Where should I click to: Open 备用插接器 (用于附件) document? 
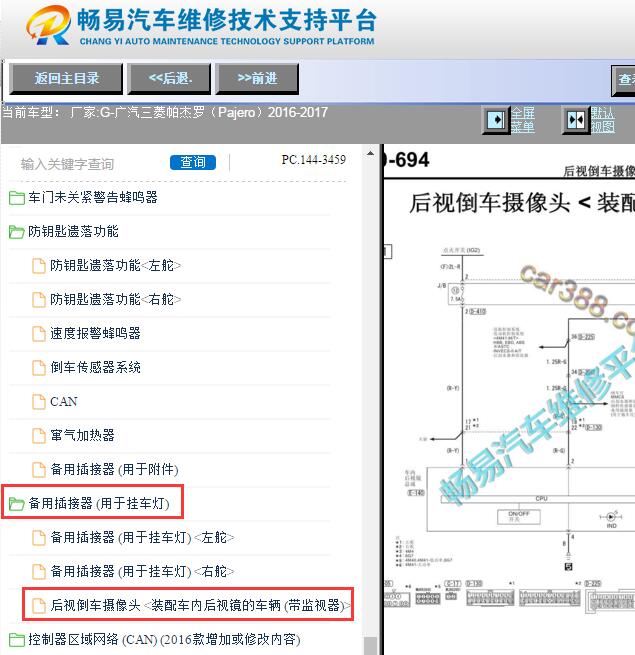coord(114,470)
